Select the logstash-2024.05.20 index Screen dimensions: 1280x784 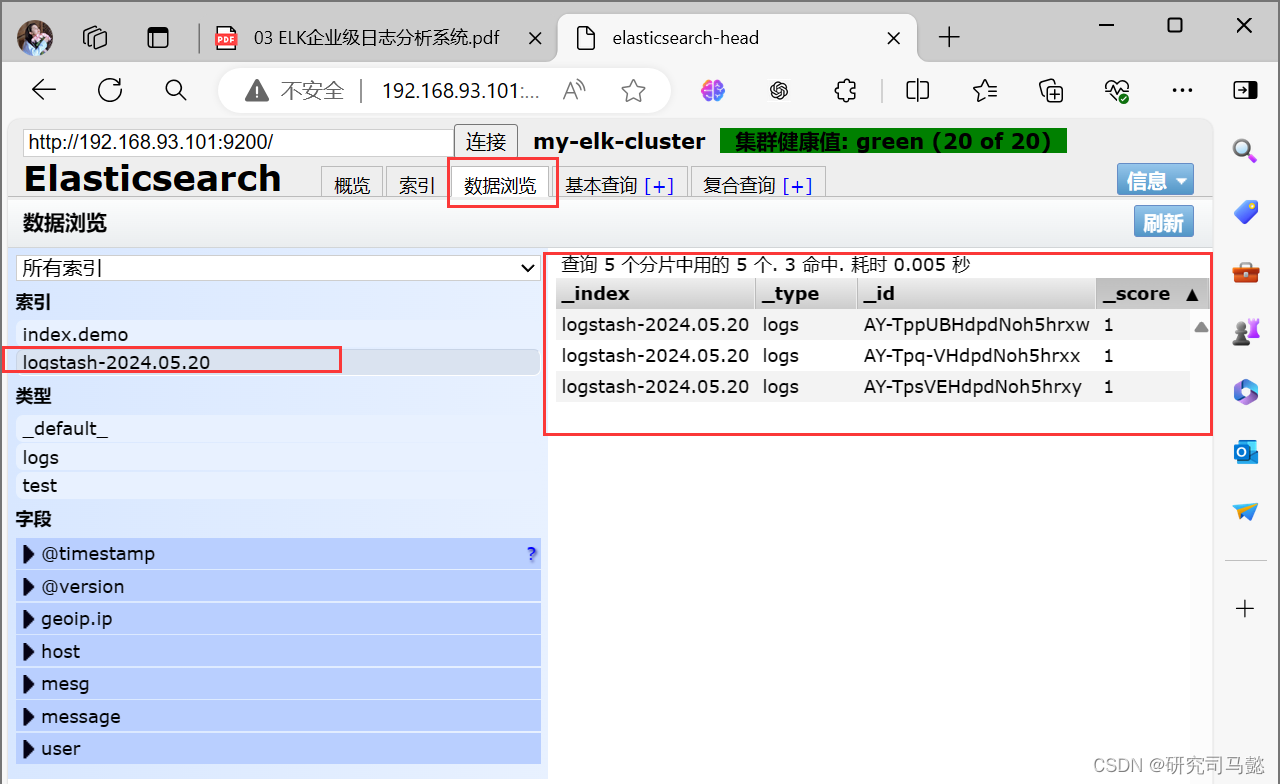(x=278, y=362)
